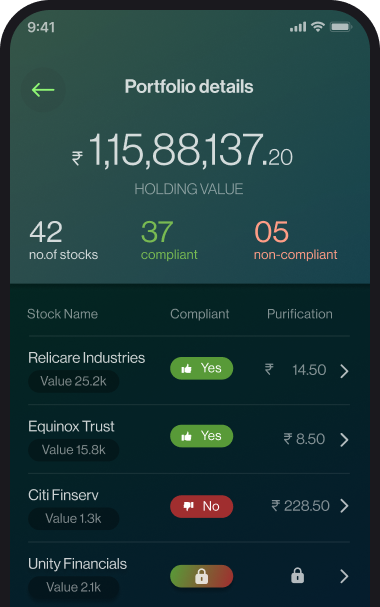Click the Wi-Fi status icon
Image resolution: width=380 pixels, height=607 pixels.
tap(318, 27)
